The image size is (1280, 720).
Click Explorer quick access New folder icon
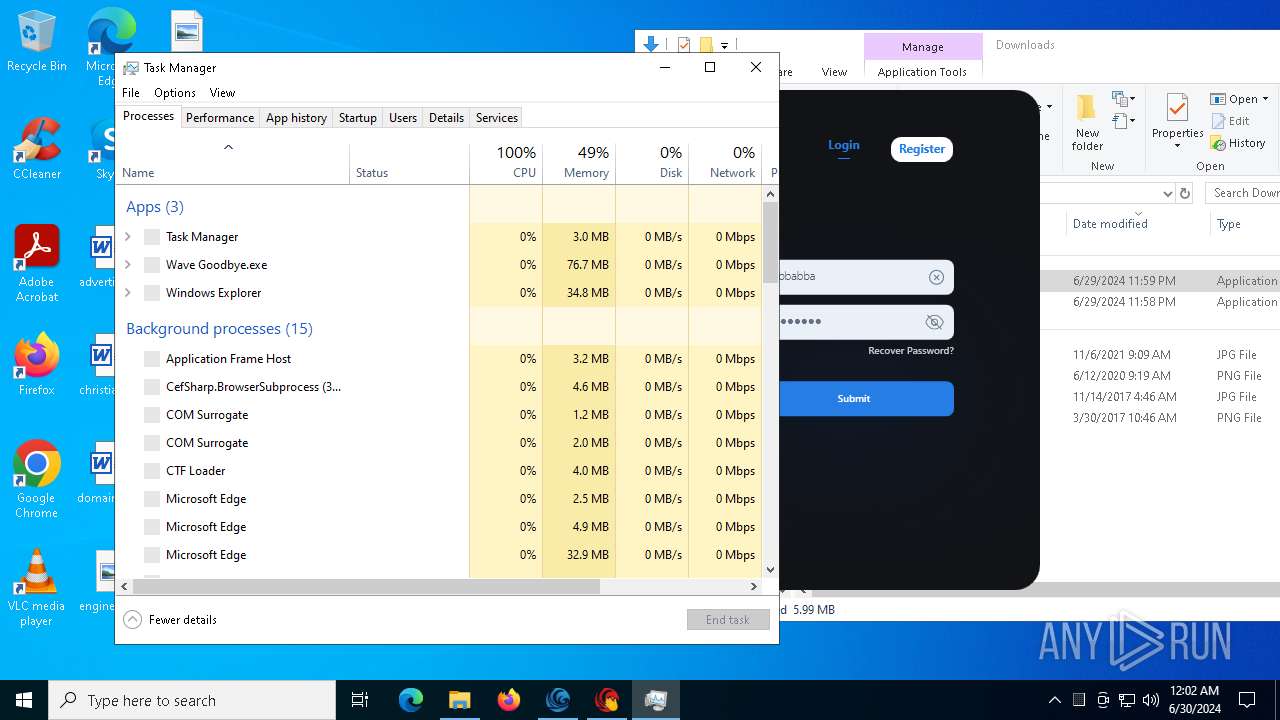pyautogui.click(x=706, y=45)
